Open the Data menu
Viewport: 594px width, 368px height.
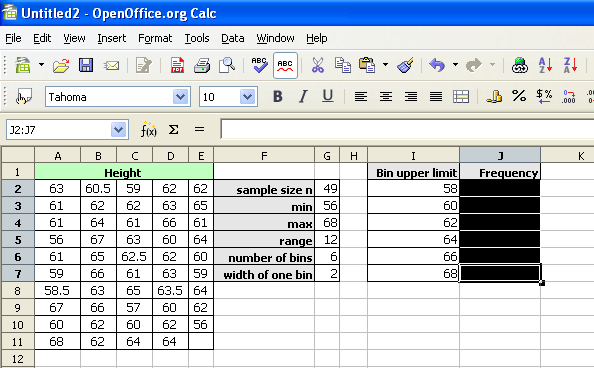click(233, 38)
